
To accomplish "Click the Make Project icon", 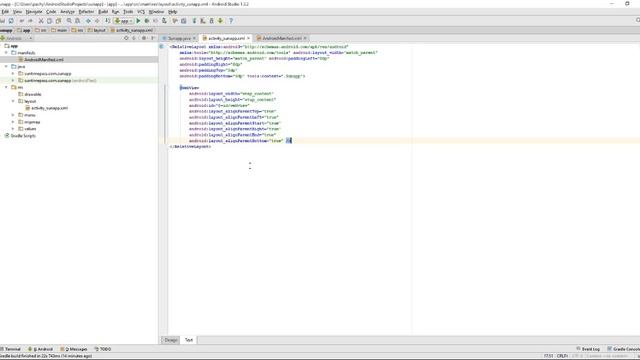I will (107, 21).
